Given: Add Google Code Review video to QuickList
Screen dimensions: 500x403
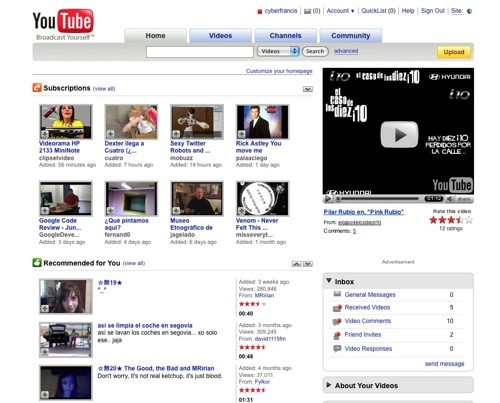Looking at the screenshot, I should coord(45,211).
